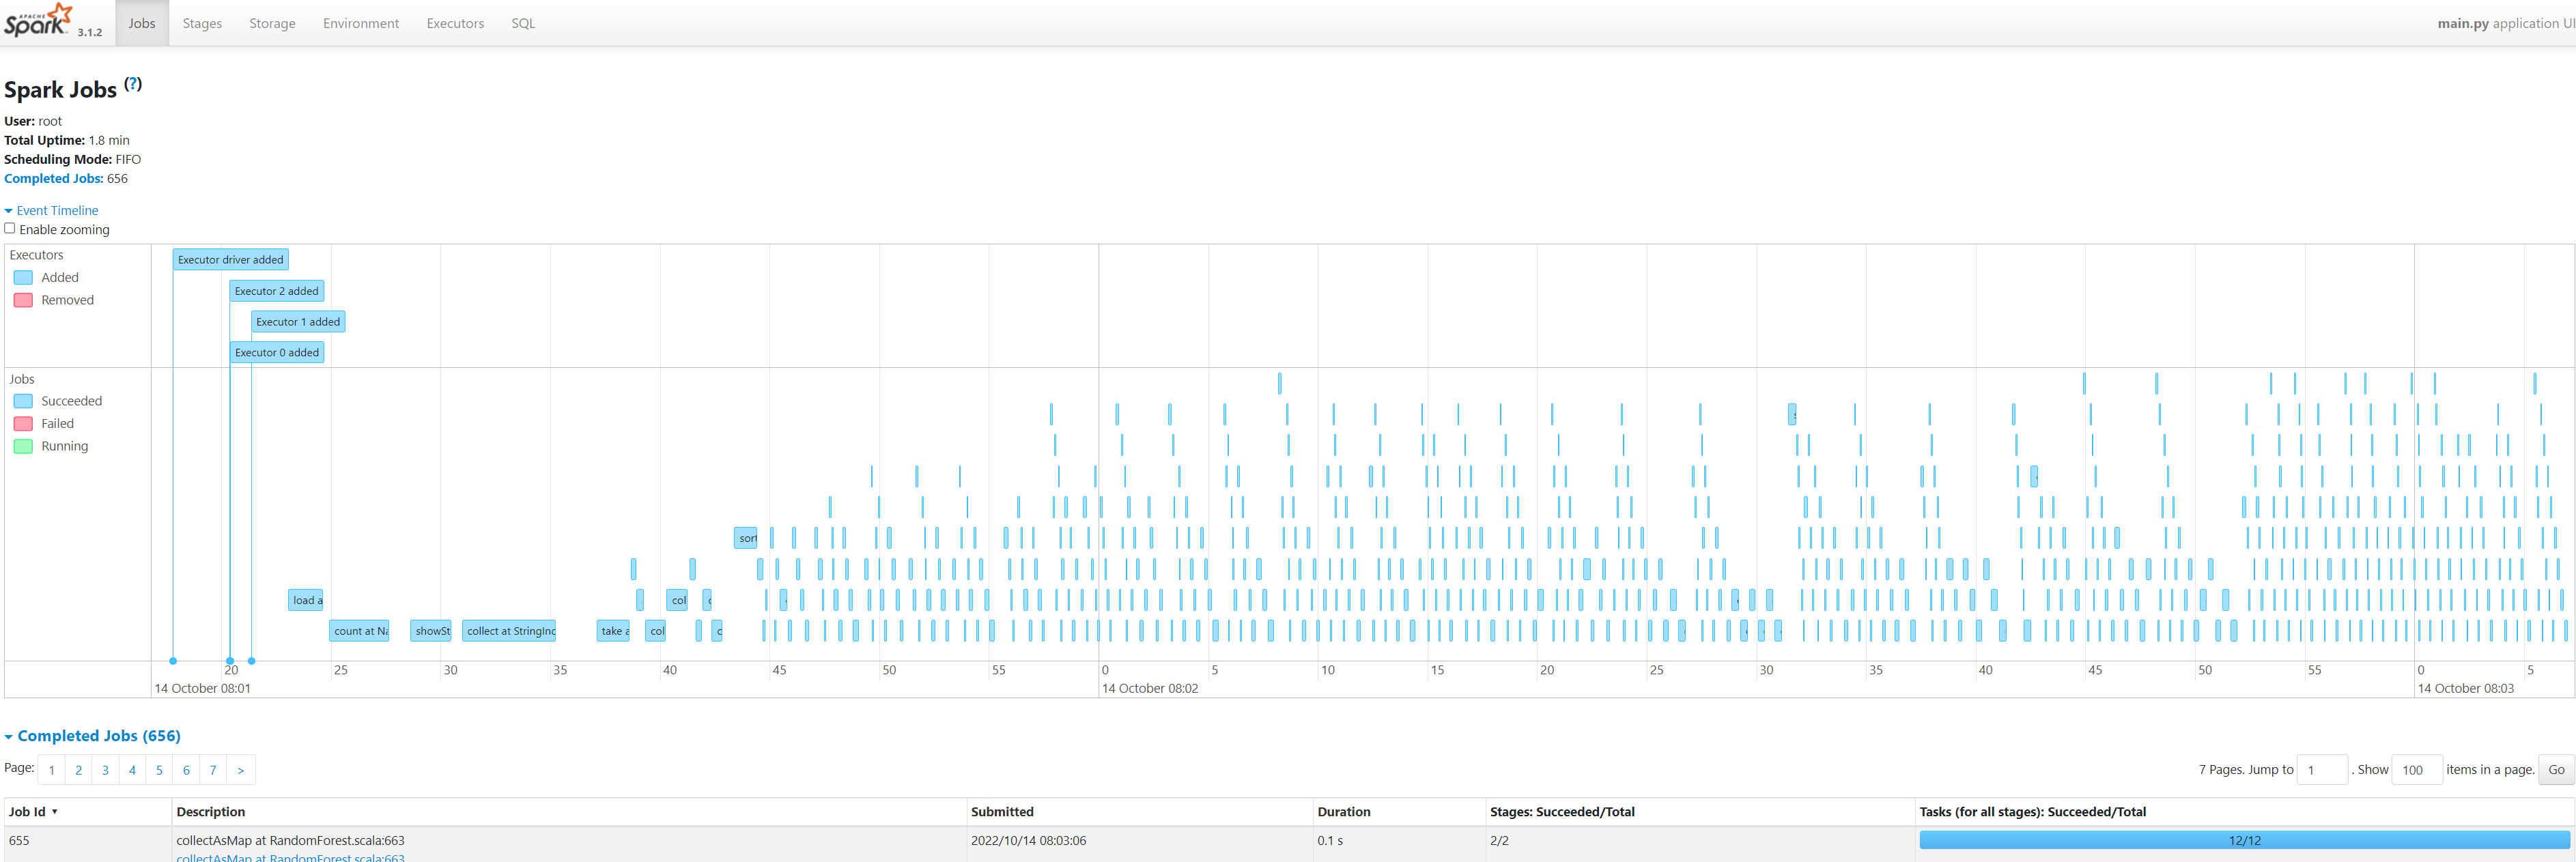Screen dimensions: 2576x862
Task: Switch to the Executors tab
Action: click(x=455, y=23)
